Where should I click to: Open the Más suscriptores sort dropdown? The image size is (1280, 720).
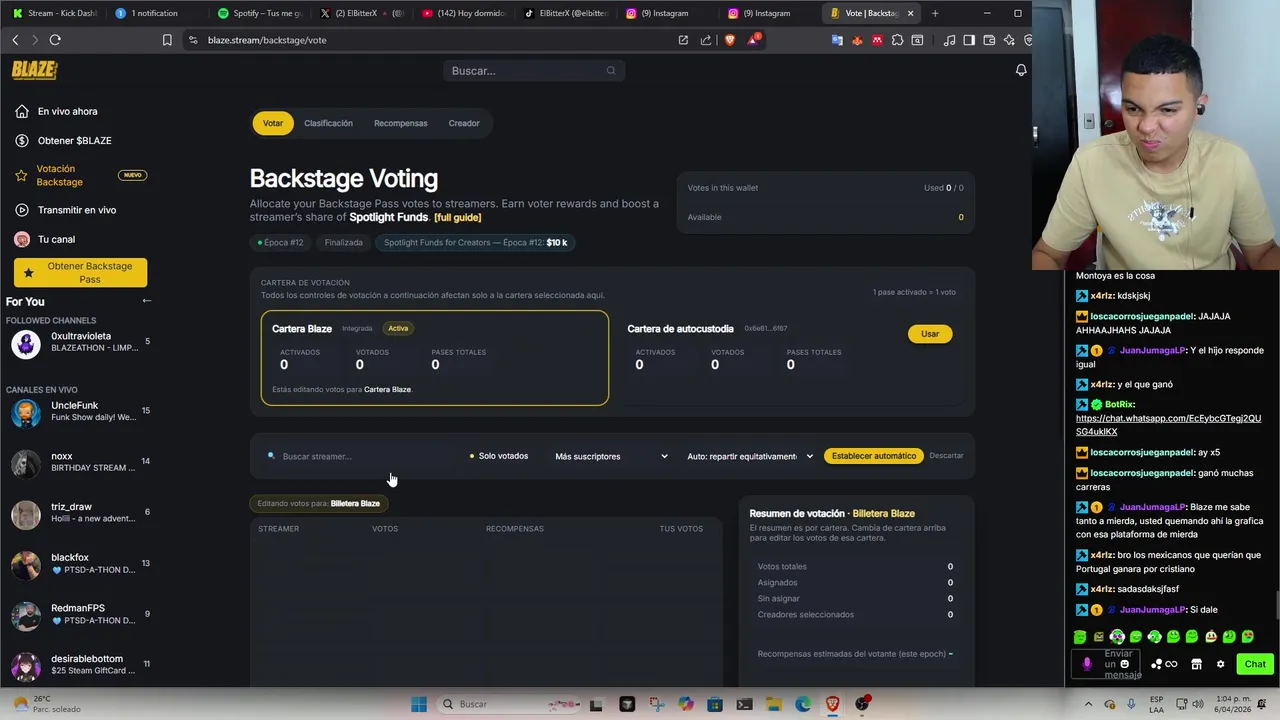tap(611, 456)
